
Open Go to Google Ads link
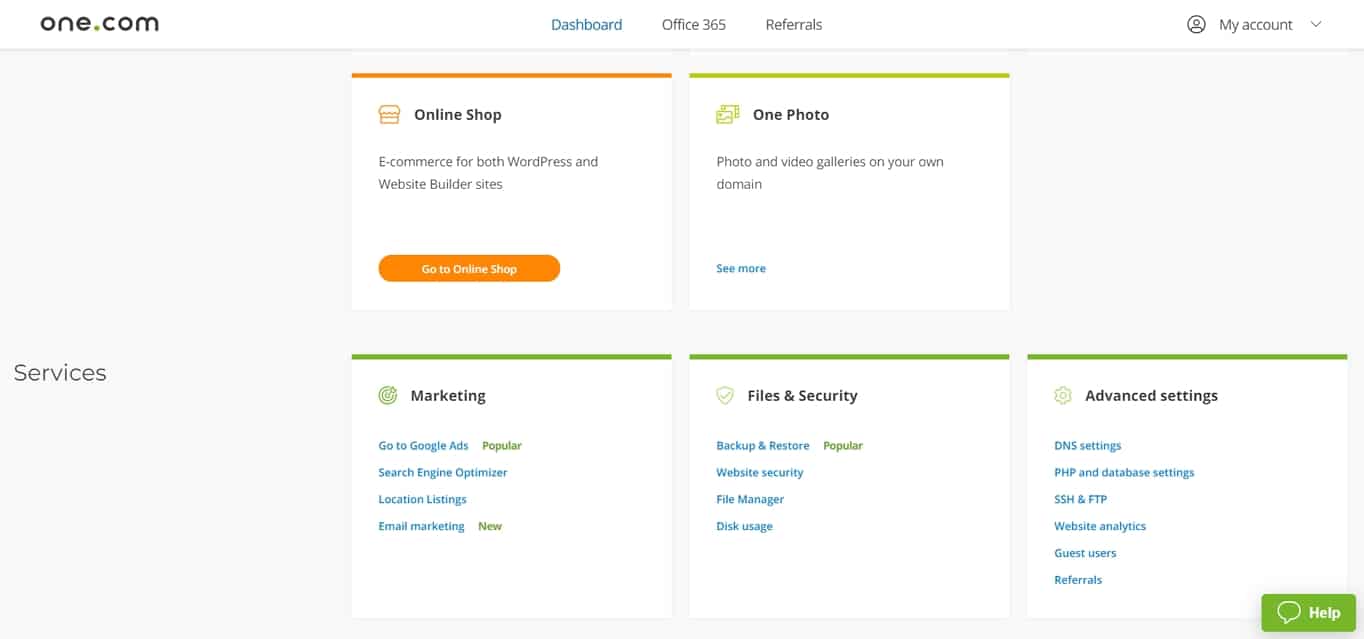coord(423,446)
